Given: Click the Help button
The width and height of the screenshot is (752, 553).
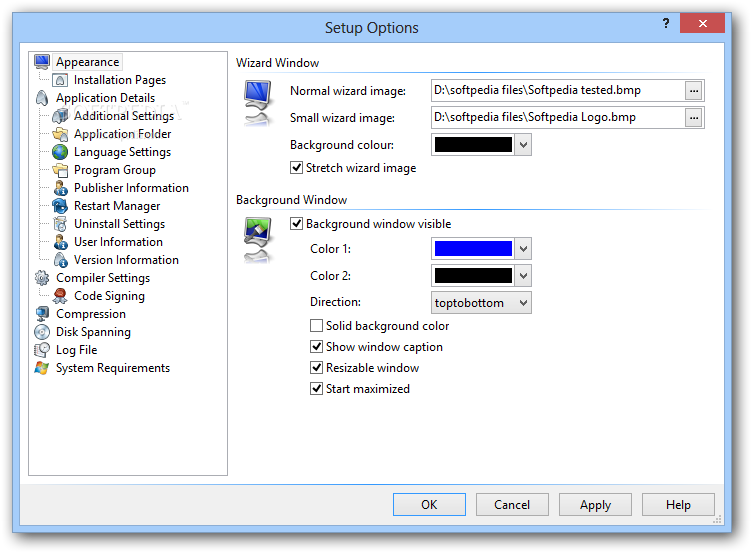Looking at the screenshot, I should point(678,505).
